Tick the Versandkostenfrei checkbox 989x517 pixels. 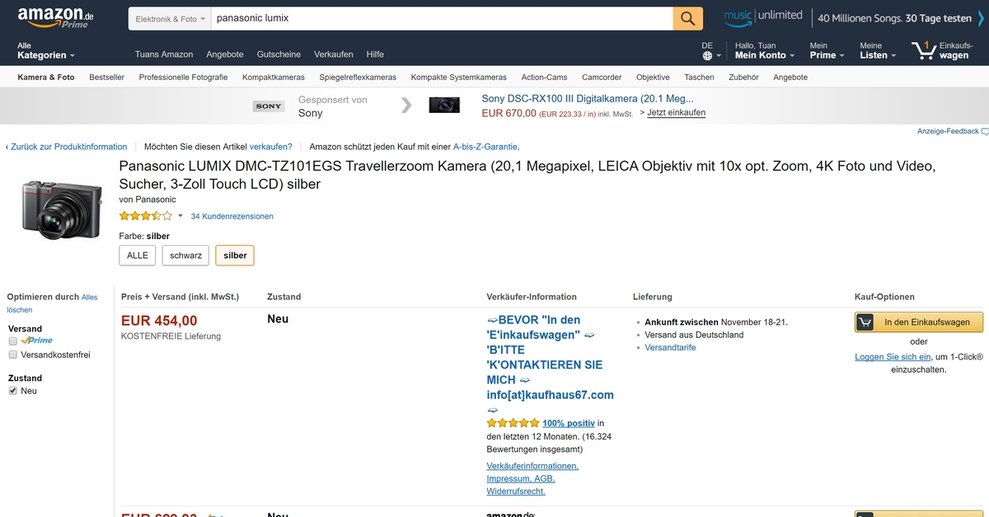pyautogui.click(x=13, y=354)
